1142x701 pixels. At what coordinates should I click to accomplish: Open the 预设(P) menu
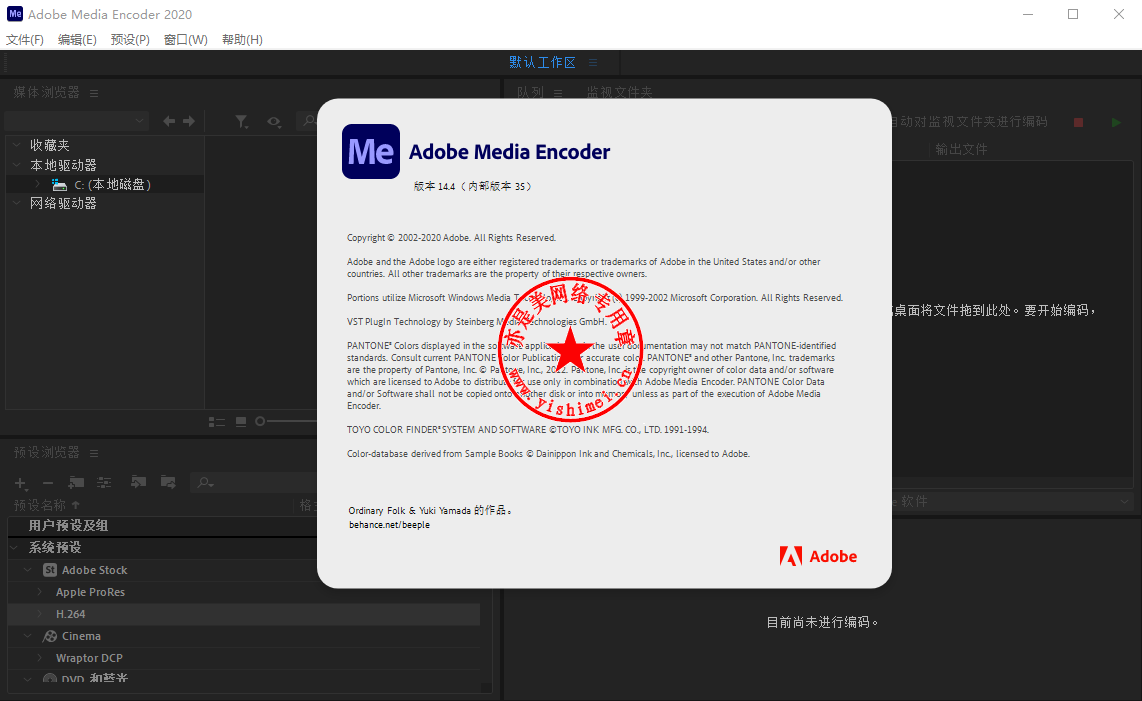pos(130,39)
